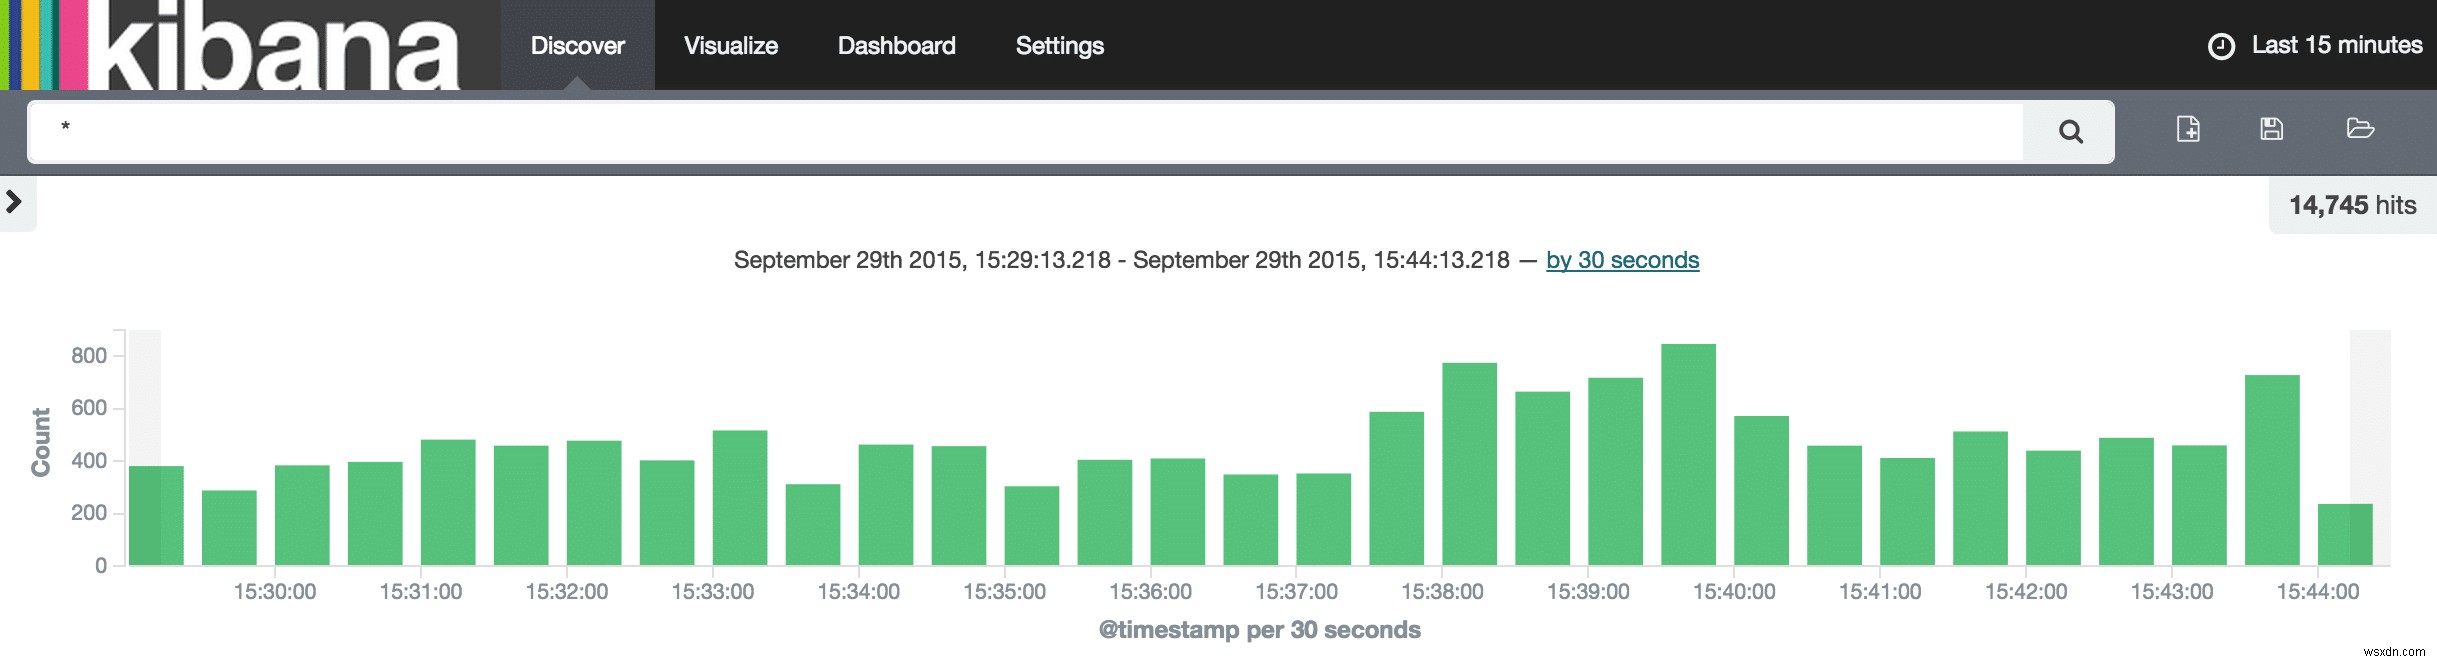The height and width of the screenshot is (662, 2437).
Task: Save the current search
Action: (x=2271, y=129)
